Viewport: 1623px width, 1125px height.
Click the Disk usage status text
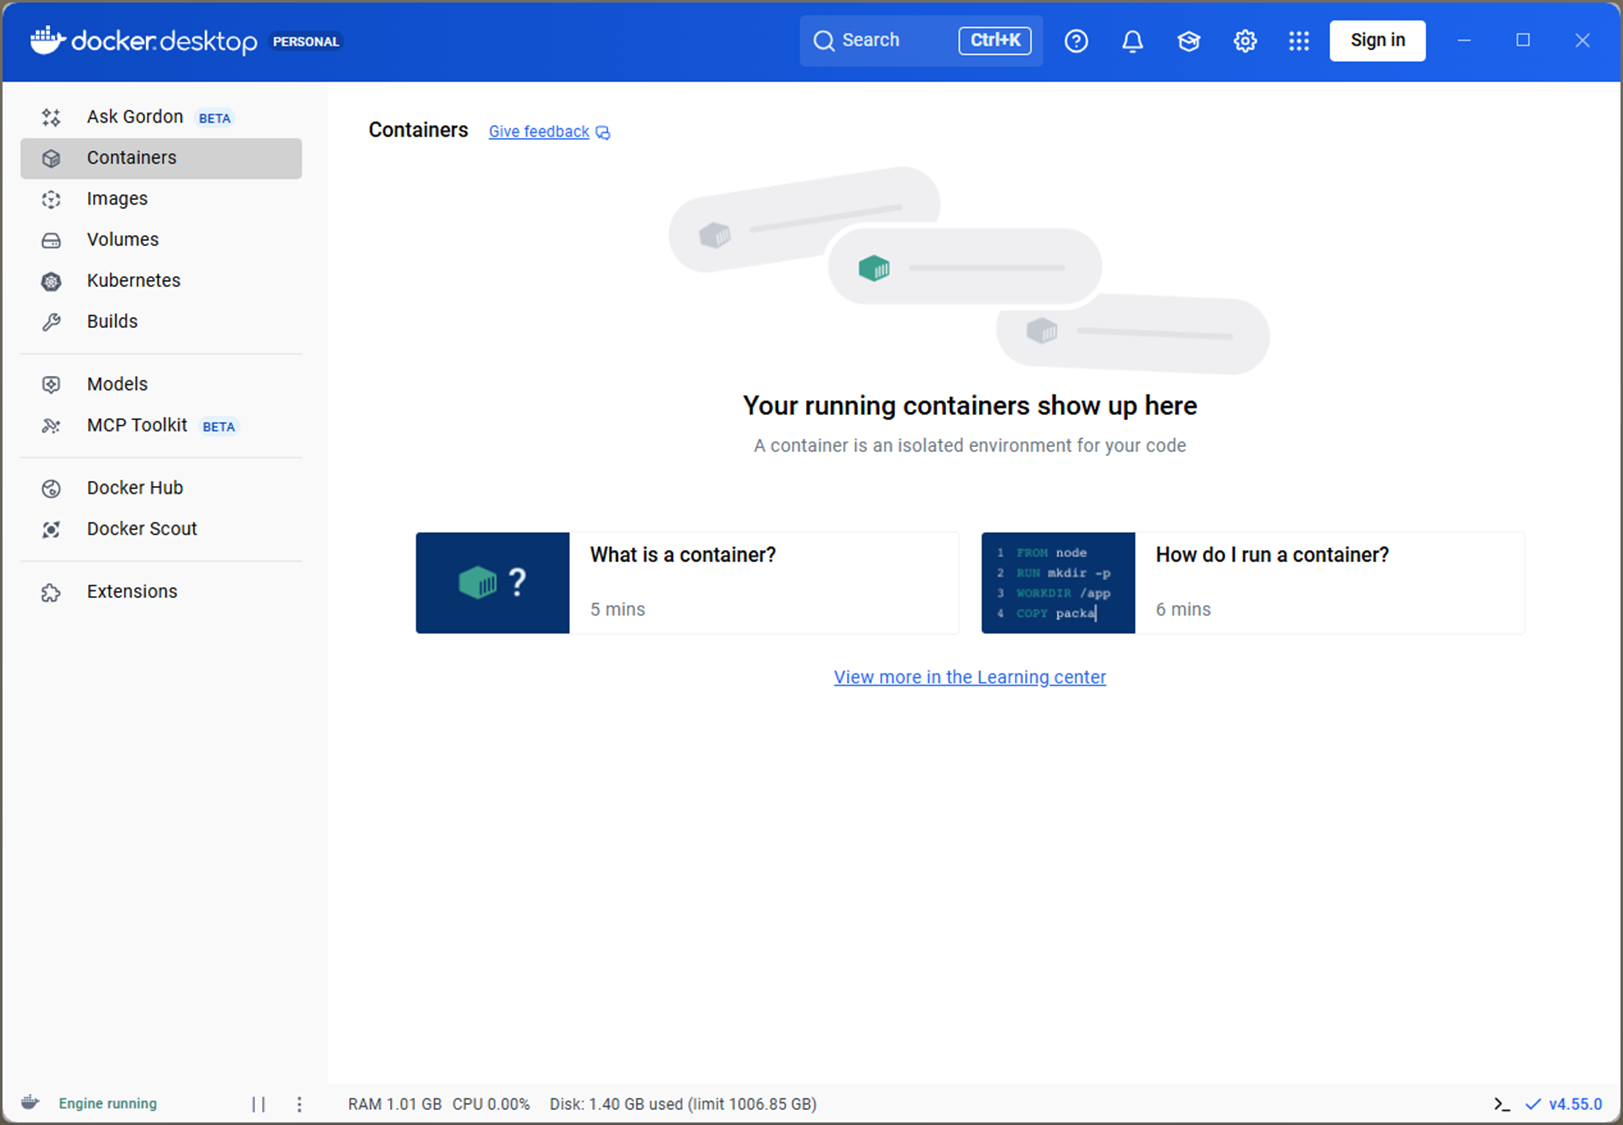pyautogui.click(x=683, y=1104)
